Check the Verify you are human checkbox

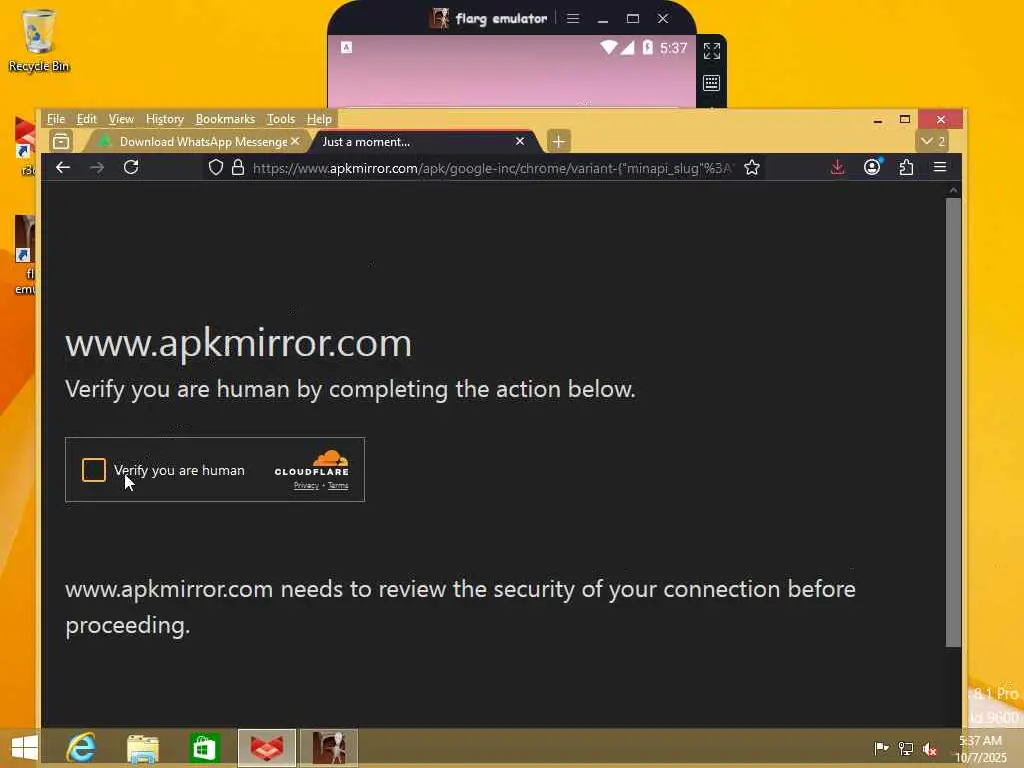[94, 470]
